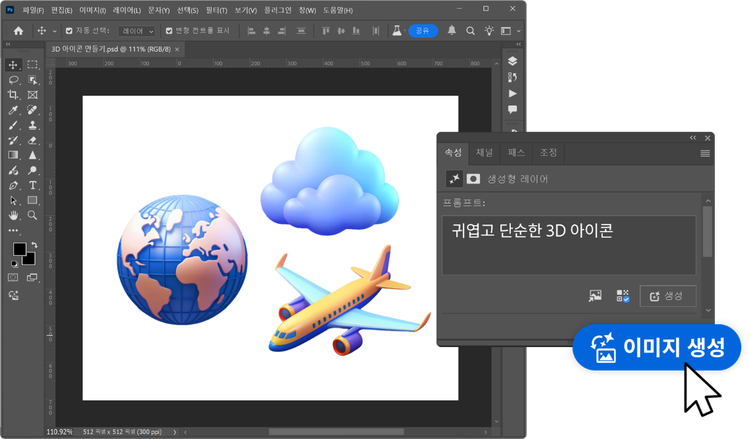The image size is (750, 439).
Task: Toggle the 변형 컨트롤 표시 checkbox
Action: click(169, 31)
